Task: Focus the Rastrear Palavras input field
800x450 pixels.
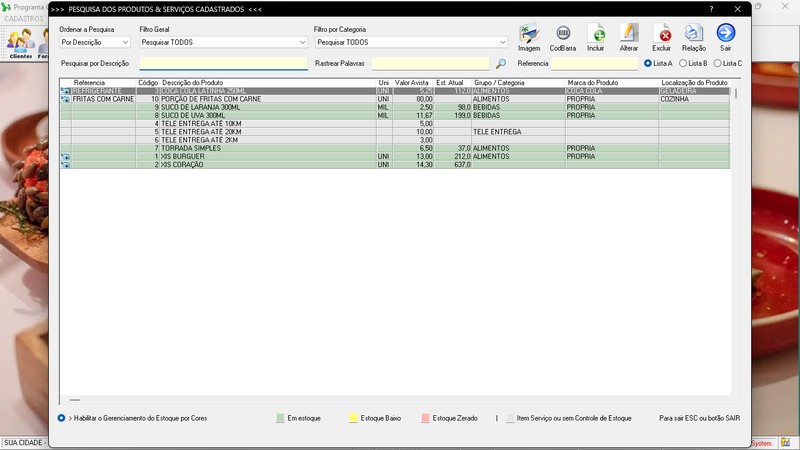Action: (431, 63)
